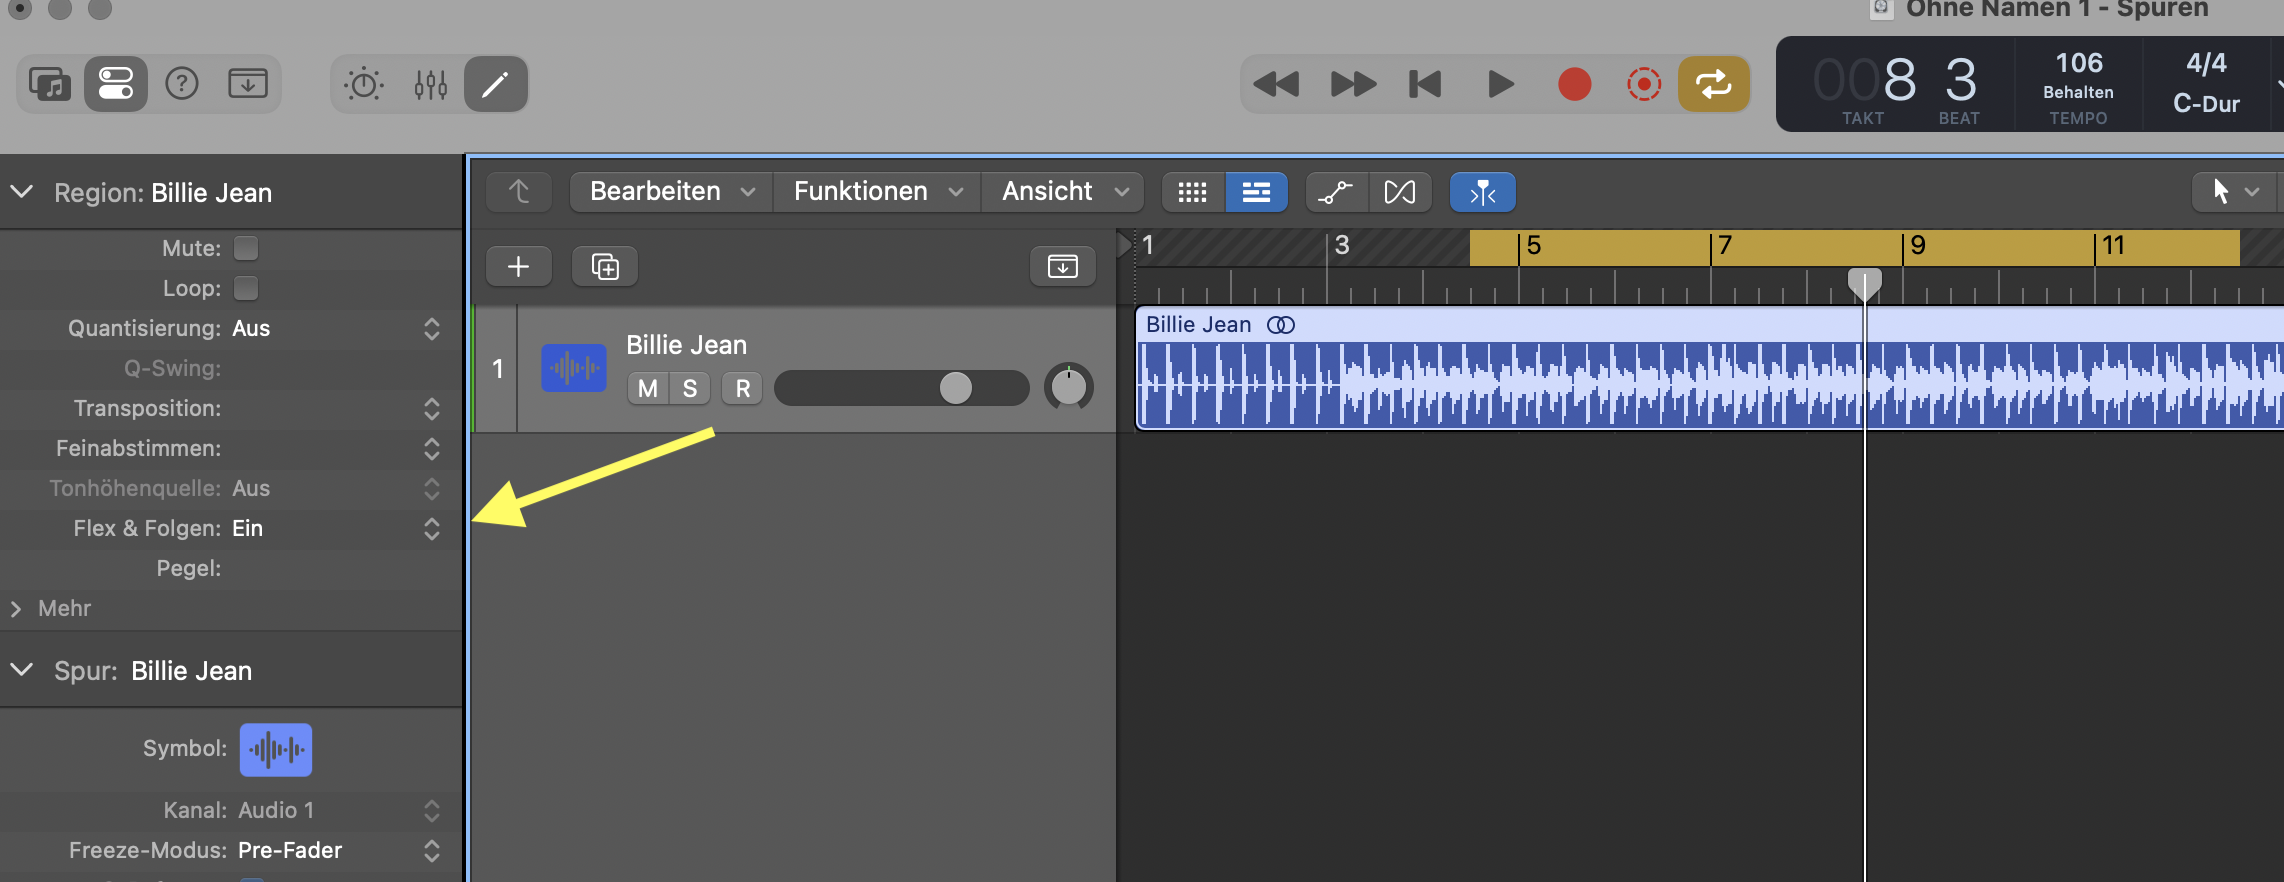
Task: Click the Billie Jean track pan knob
Action: 1068,387
